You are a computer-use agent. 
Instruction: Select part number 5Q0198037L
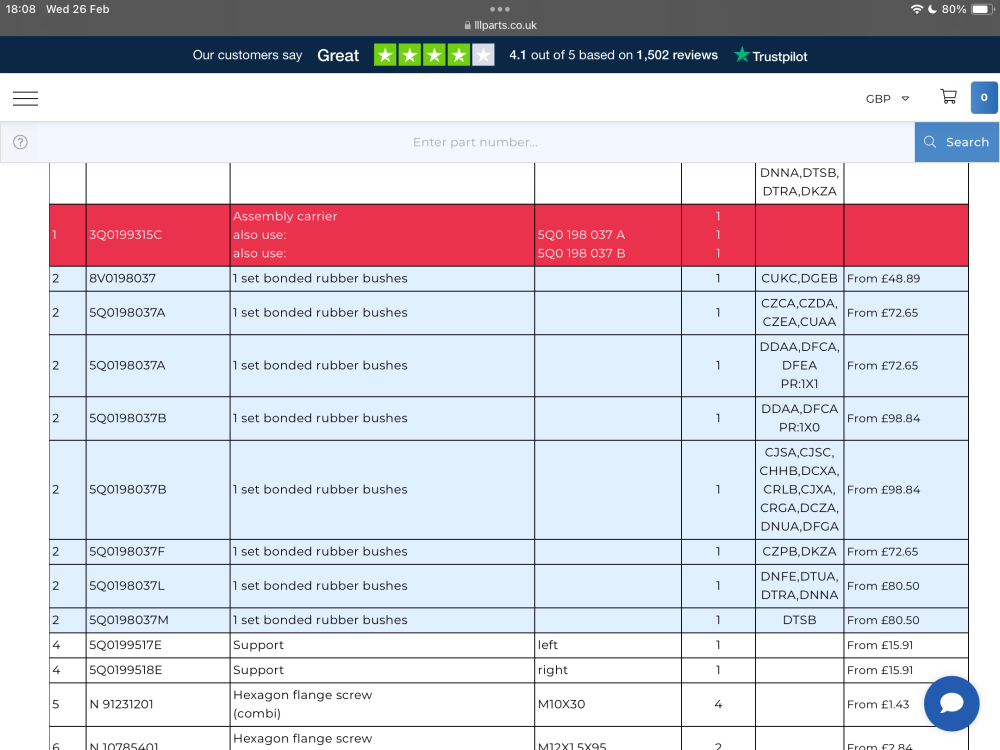pos(127,585)
